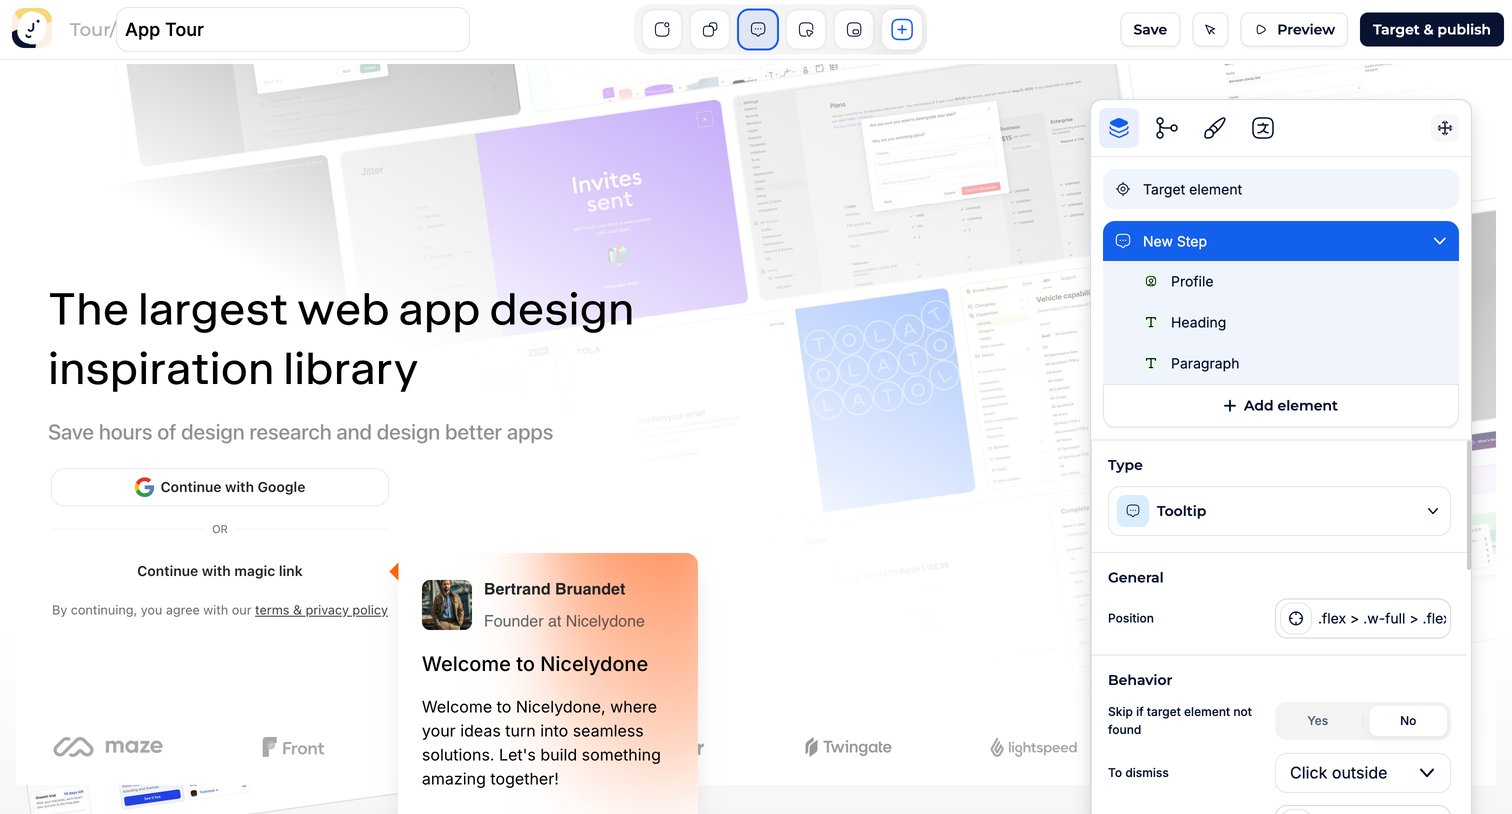Screen dimensions: 1512x814
Task: Click Bertrand Bruandet's profile photo in the tooltip
Action: tap(447, 605)
